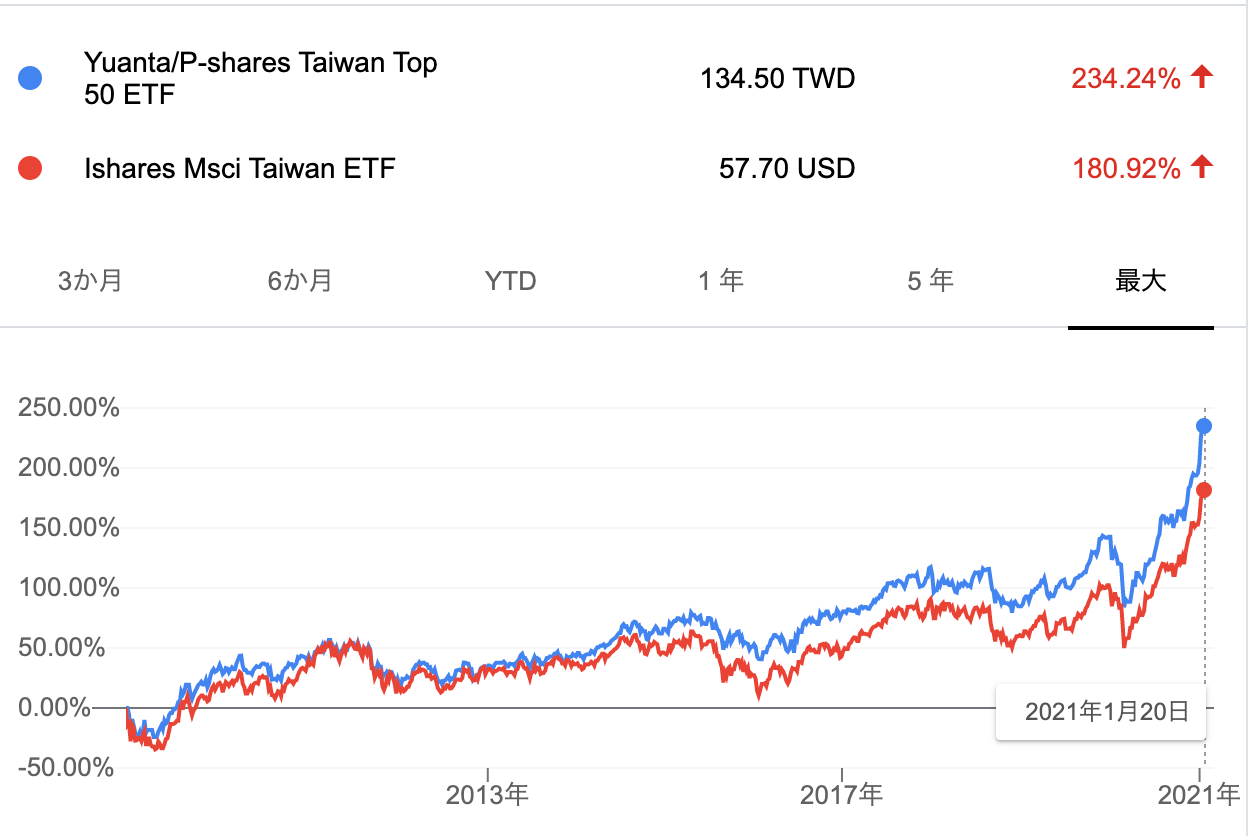This screenshot has width=1254, height=836.
Task: Click the 57.70 USD price
Action: tap(787, 168)
